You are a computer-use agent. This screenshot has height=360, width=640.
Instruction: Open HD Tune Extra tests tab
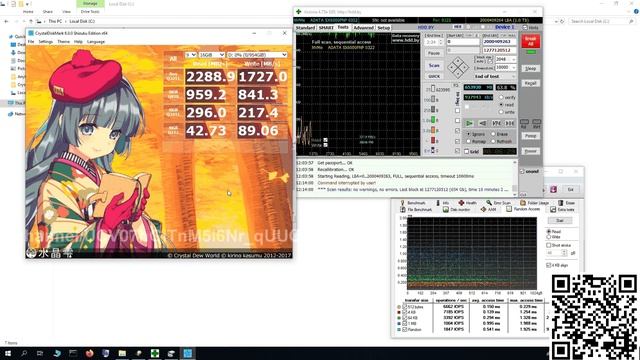tap(562, 209)
